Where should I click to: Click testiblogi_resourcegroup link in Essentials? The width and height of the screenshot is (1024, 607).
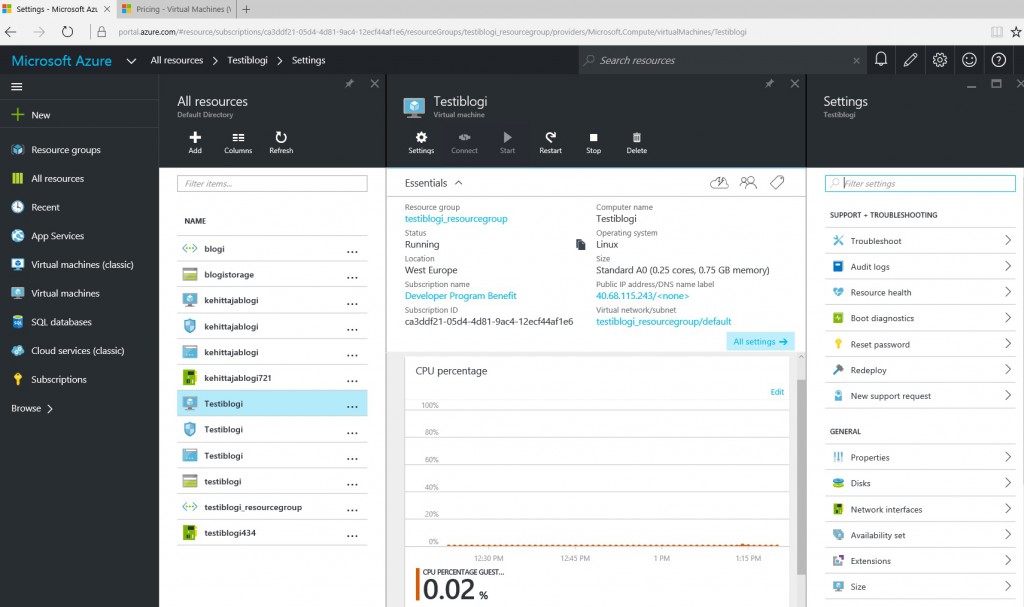coord(456,219)
